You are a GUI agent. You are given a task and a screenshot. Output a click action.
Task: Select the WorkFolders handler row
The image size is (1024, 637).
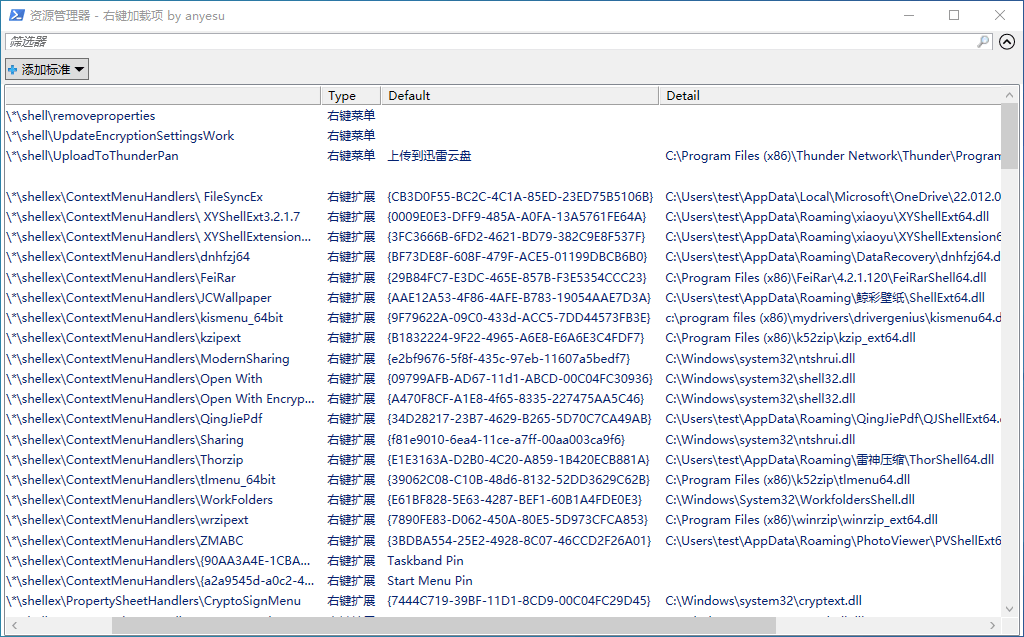(503, 500)
